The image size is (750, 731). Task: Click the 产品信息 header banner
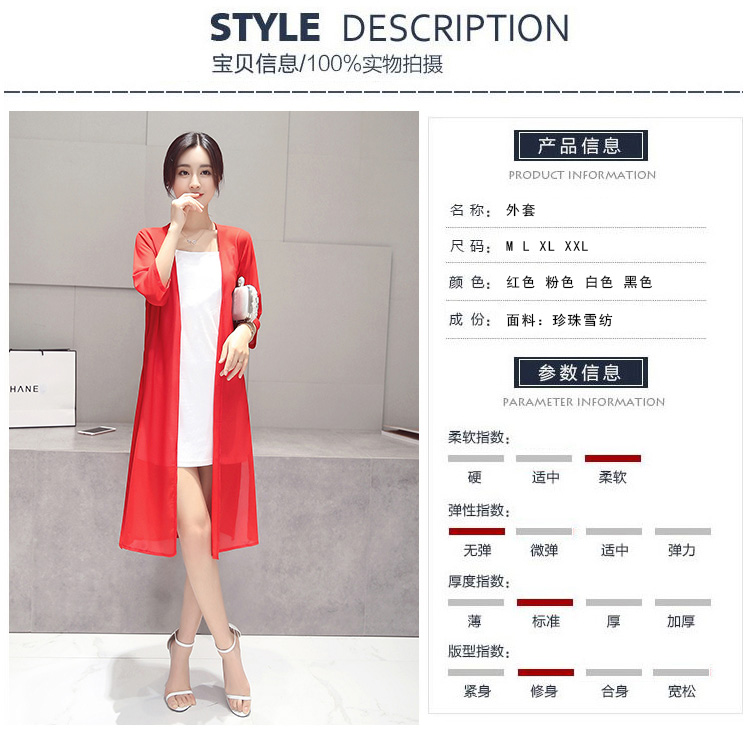pos(581,145)
